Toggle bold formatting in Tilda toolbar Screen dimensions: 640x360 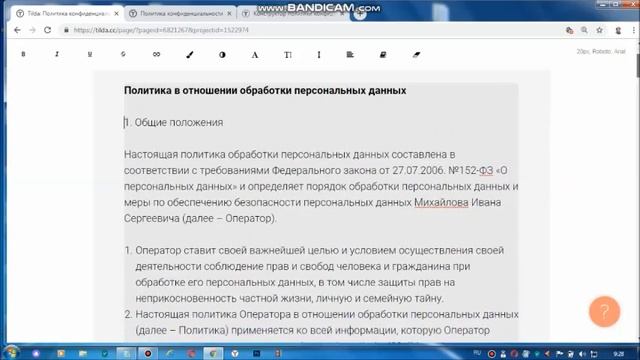pyautogui.click(x=23, y=54)
